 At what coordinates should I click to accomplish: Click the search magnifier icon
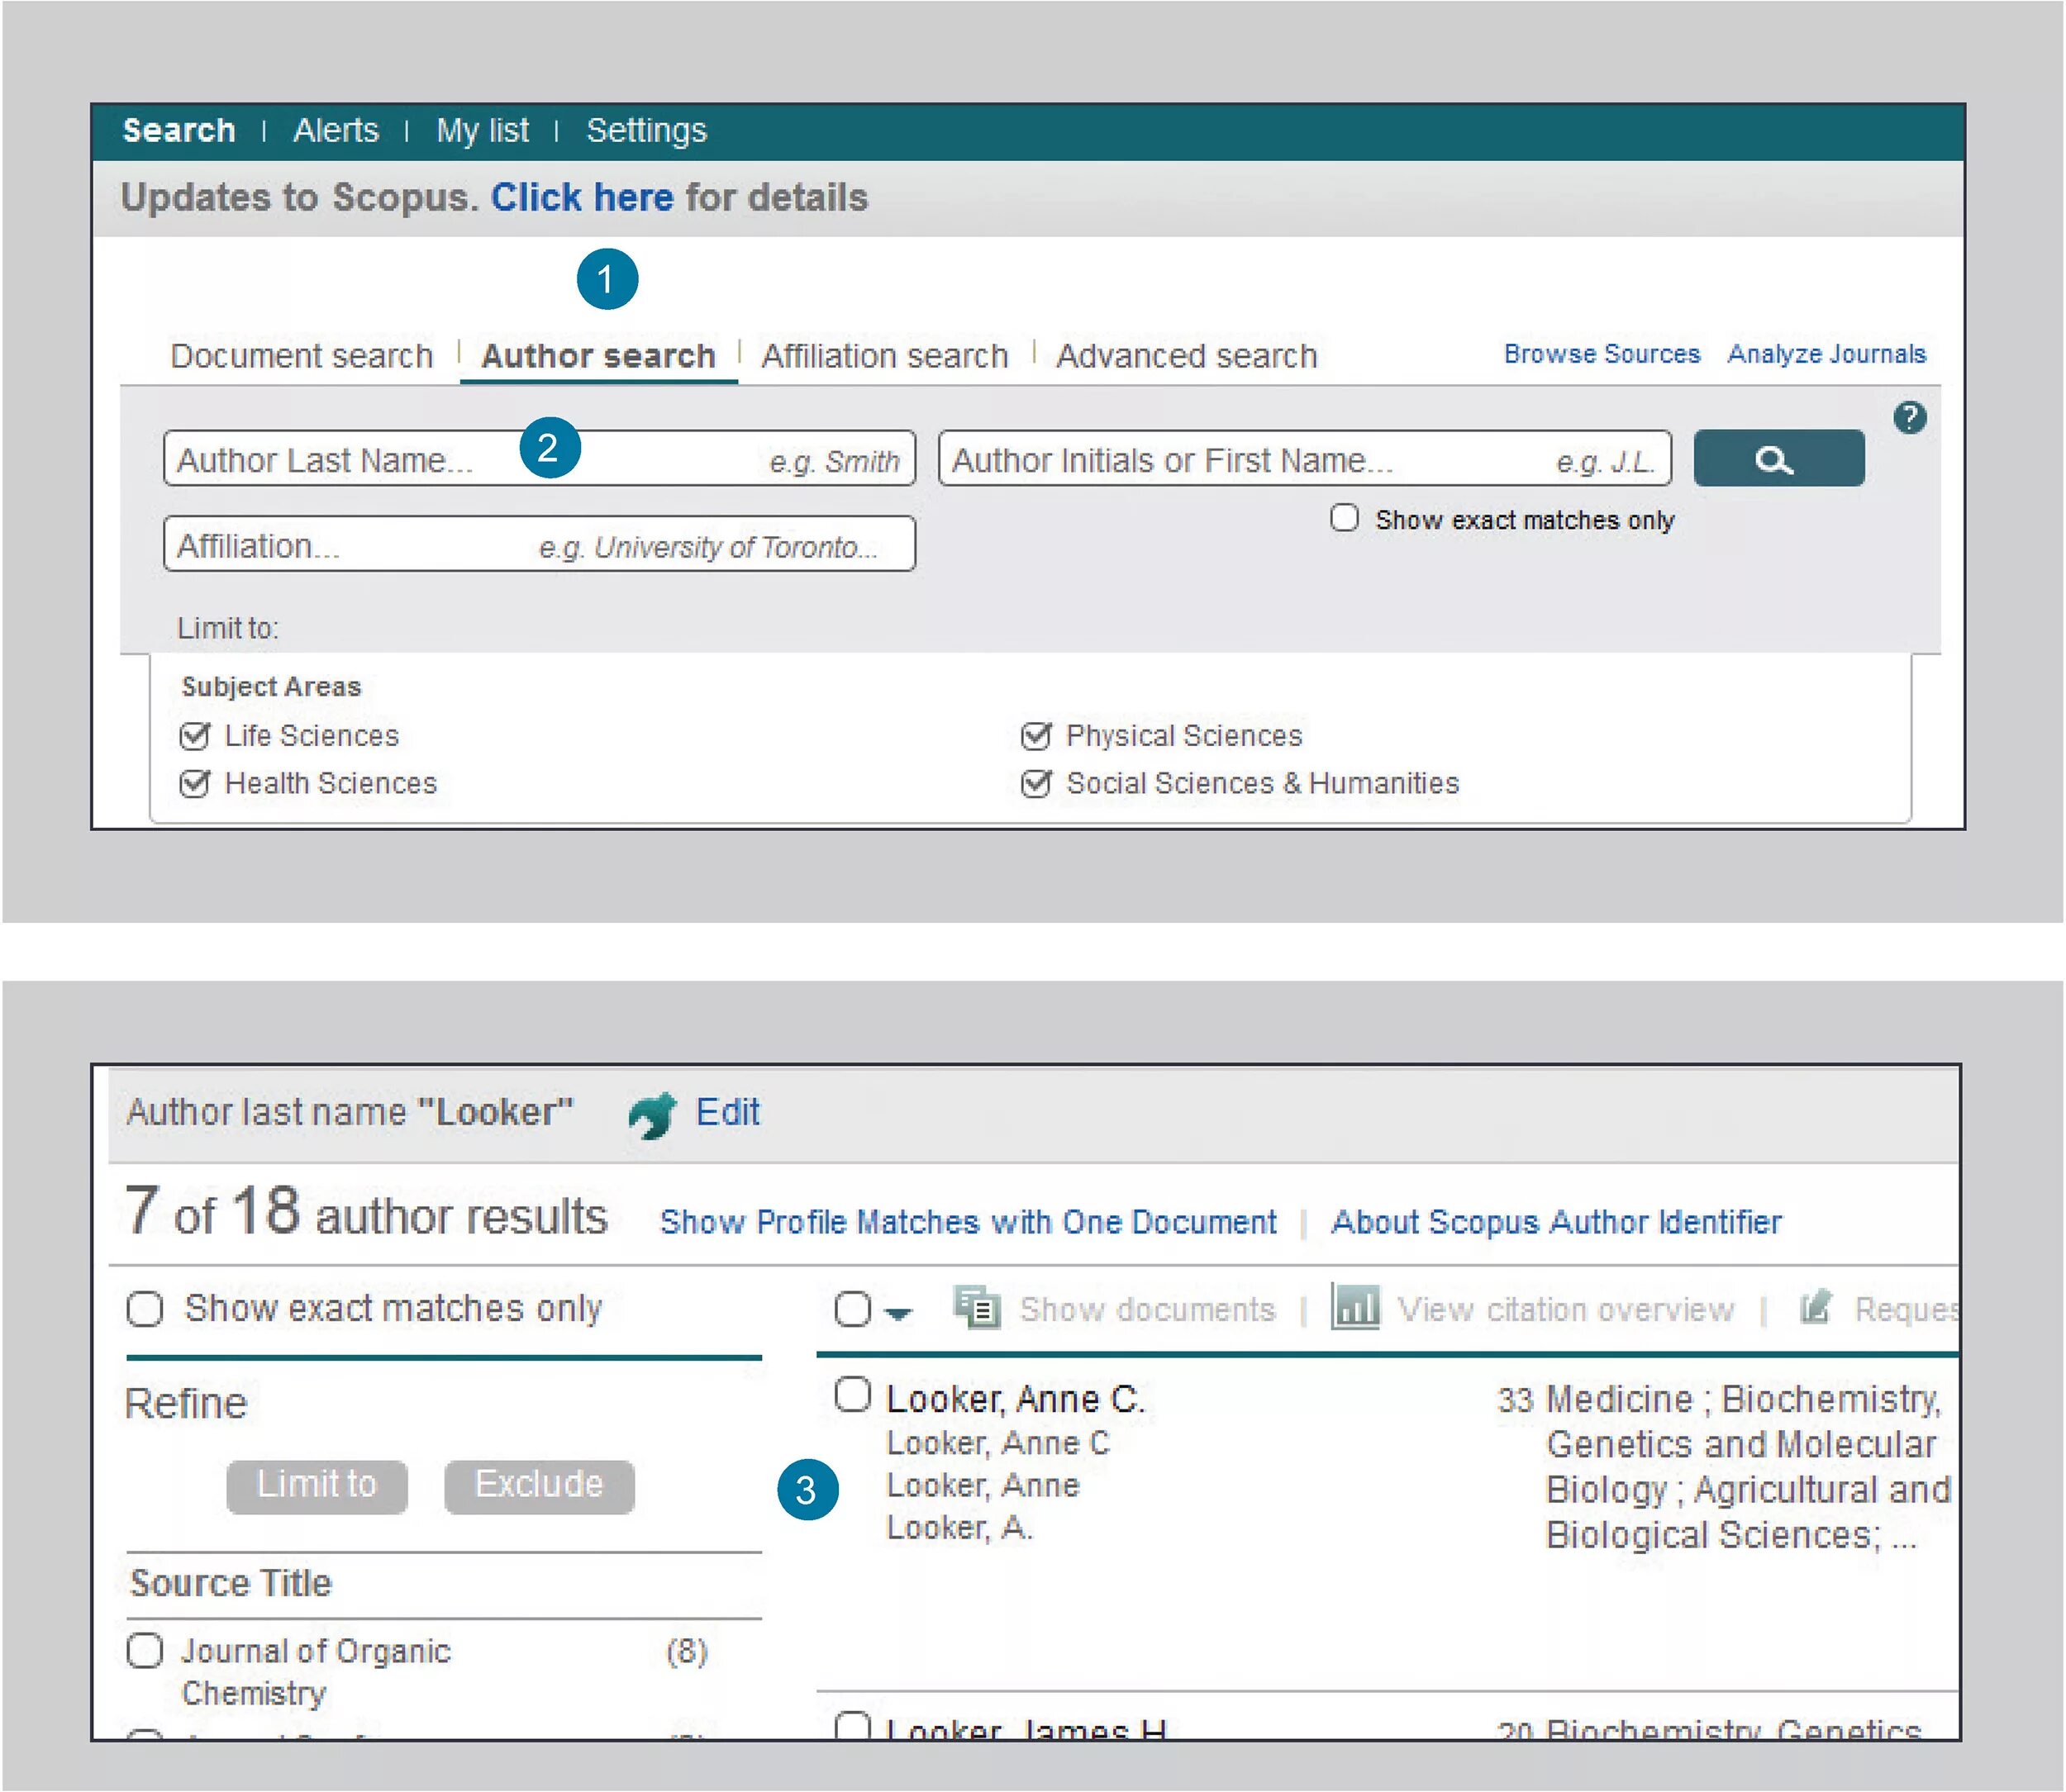[1779, 459]
